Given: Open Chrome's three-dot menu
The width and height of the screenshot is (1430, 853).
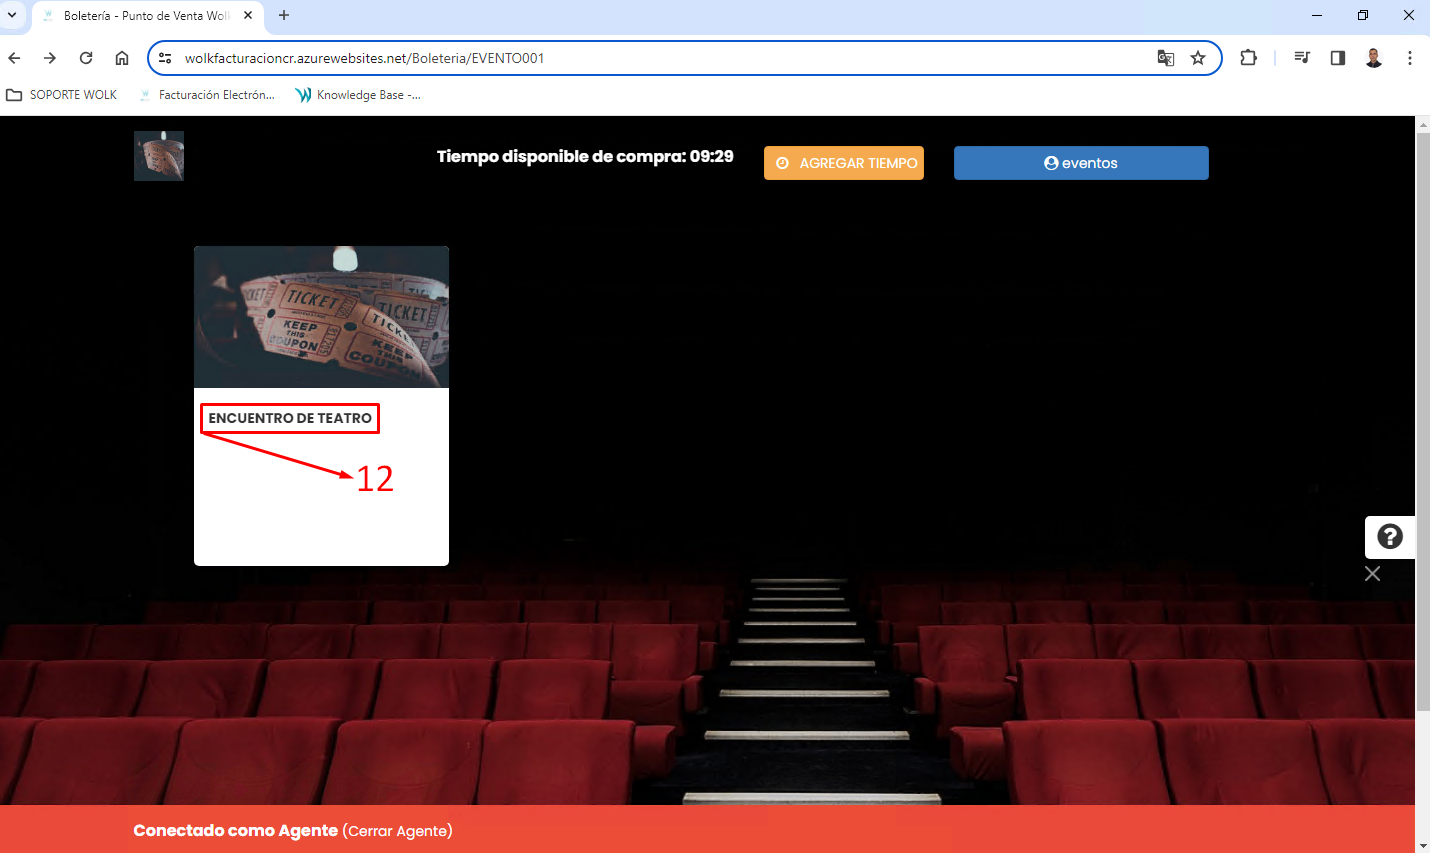Looking at the screenshot, I should tap(1410, 58).
